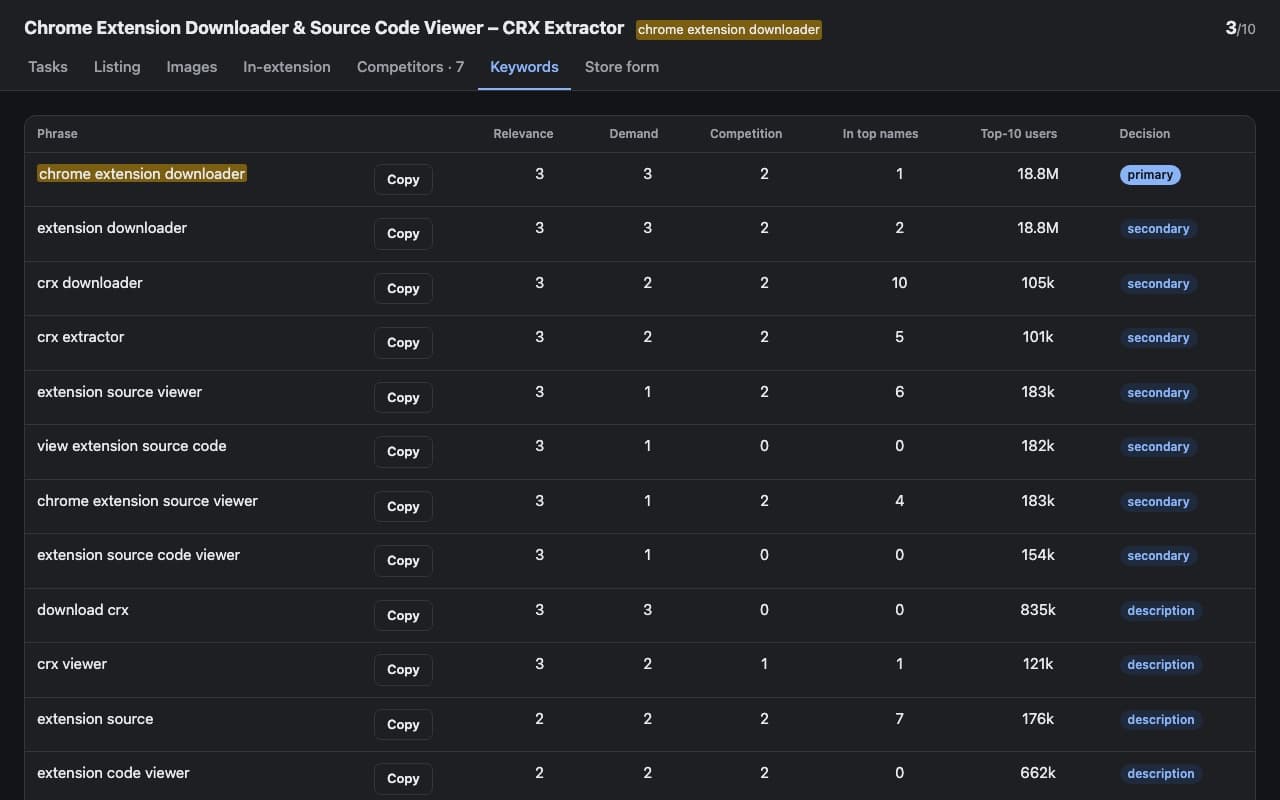Image resolution: width=1280 pixels, height=800 pixels.
Task: Copy 'extension source code viewer' phrase
Action: (x=403, y=561)
